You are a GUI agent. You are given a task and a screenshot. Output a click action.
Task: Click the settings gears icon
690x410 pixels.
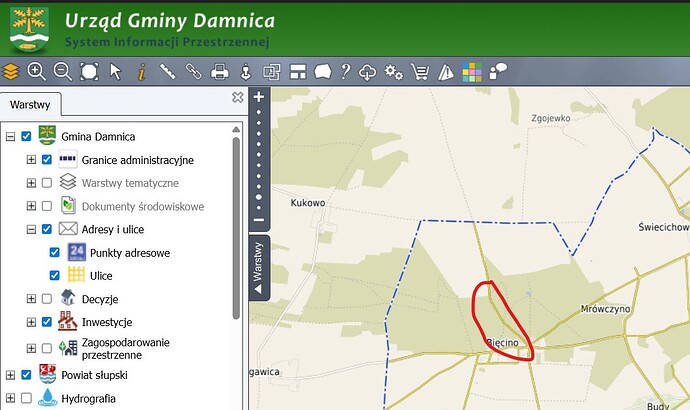tap(393, 72)
